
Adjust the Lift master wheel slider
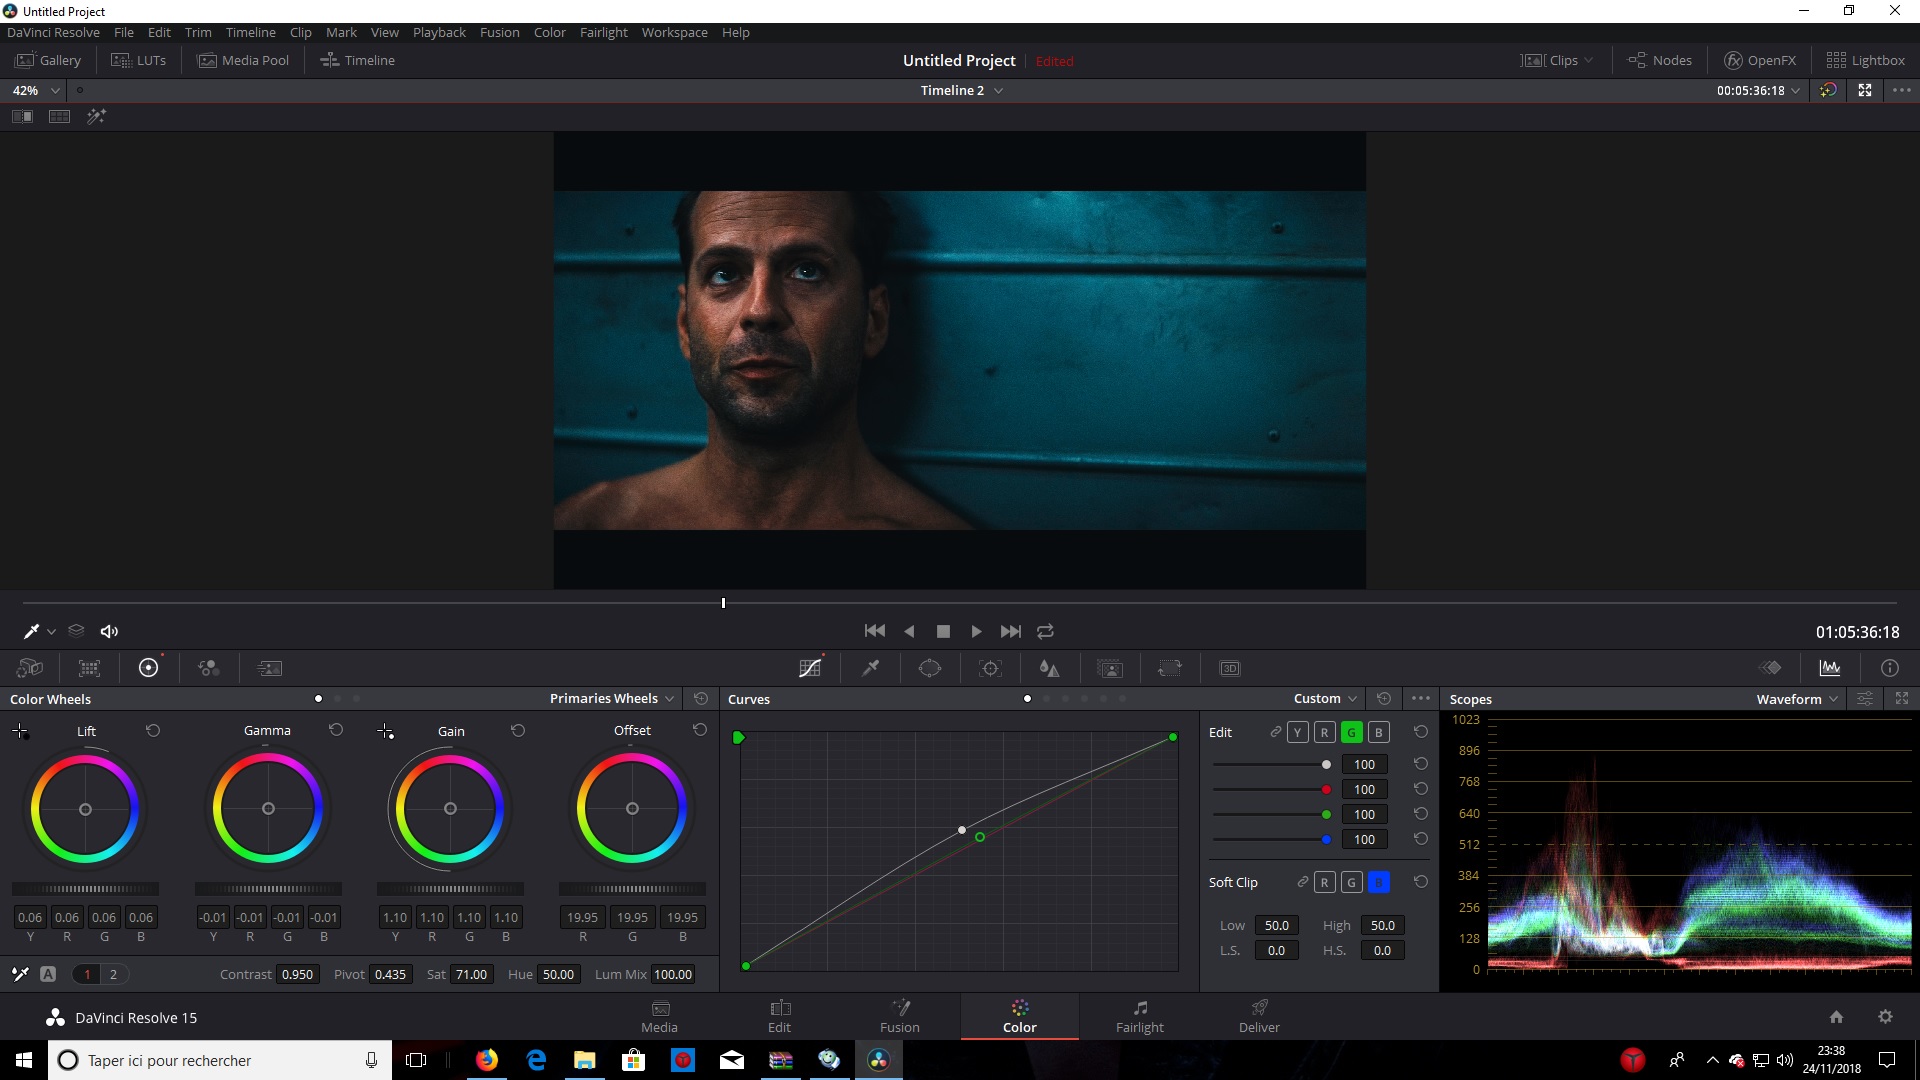85,889
